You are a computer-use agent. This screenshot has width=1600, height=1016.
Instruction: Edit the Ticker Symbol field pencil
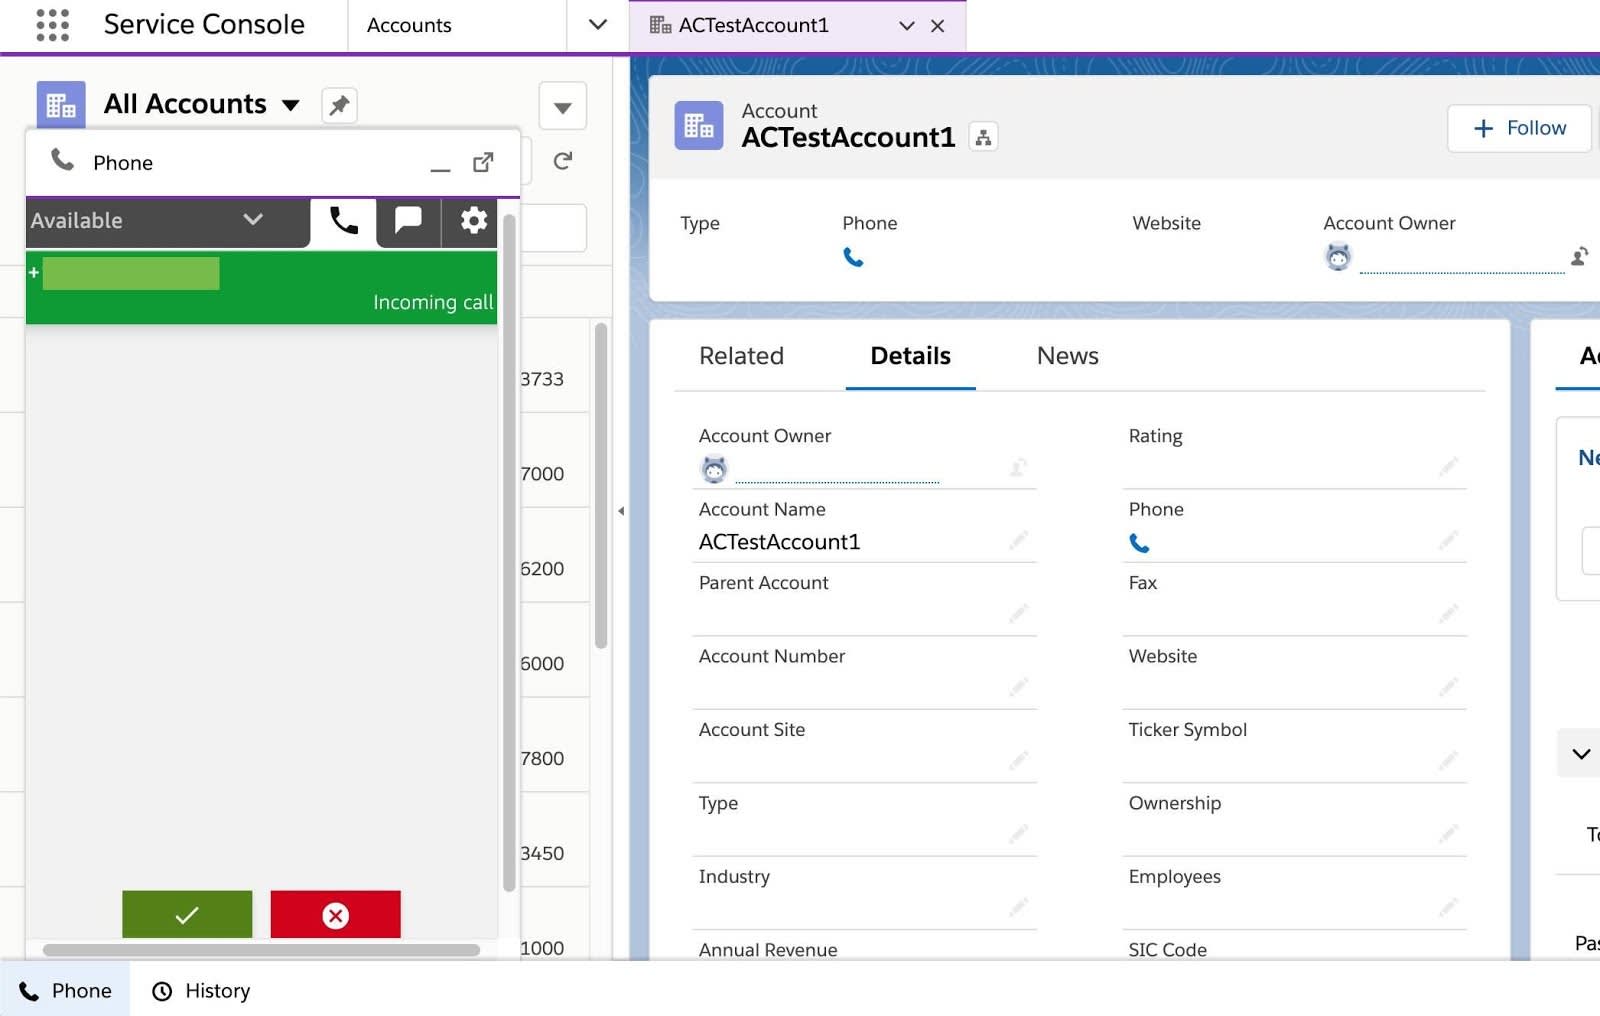pos(1448,761)
